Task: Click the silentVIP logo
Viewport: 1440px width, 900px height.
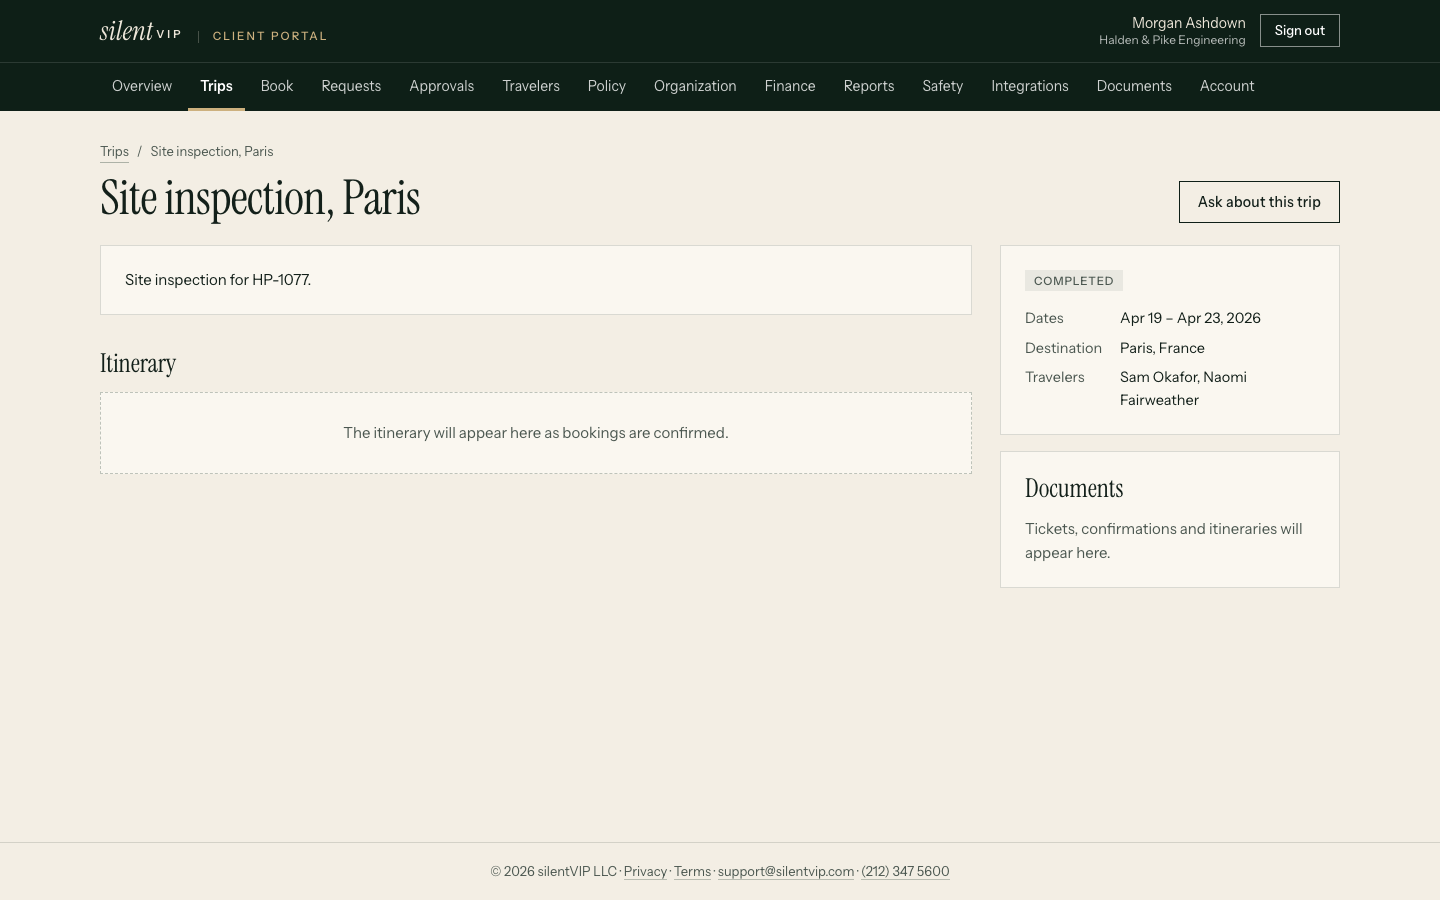Action: coord(140,31)
